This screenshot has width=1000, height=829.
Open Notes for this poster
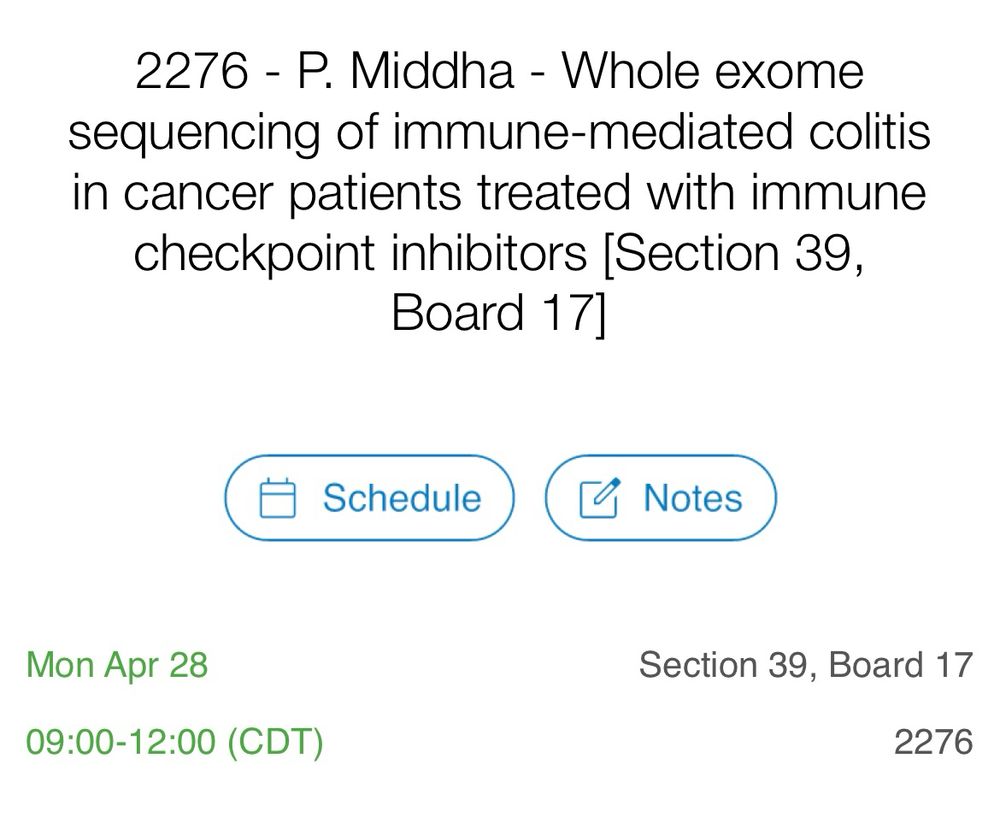pyautogui.click(x=661, y=497)
